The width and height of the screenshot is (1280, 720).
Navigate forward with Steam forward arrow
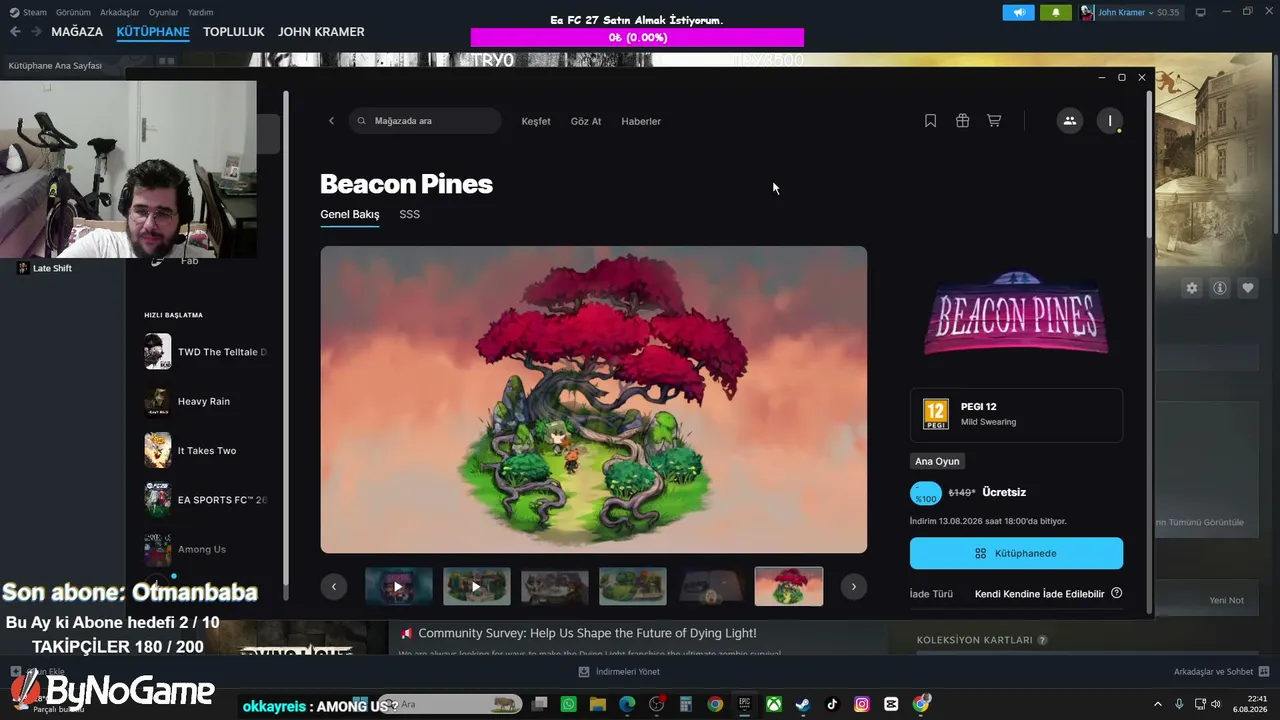pos(36,32)
